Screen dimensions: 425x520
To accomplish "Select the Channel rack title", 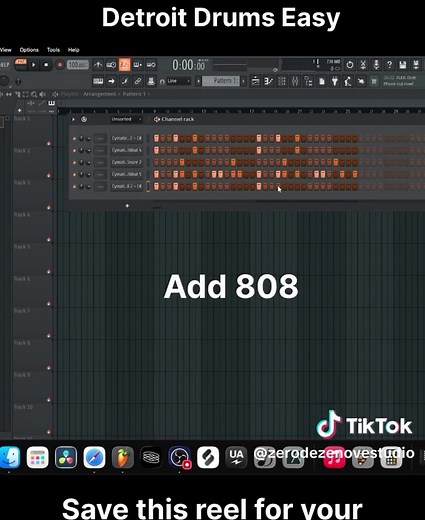I will 178,119.
